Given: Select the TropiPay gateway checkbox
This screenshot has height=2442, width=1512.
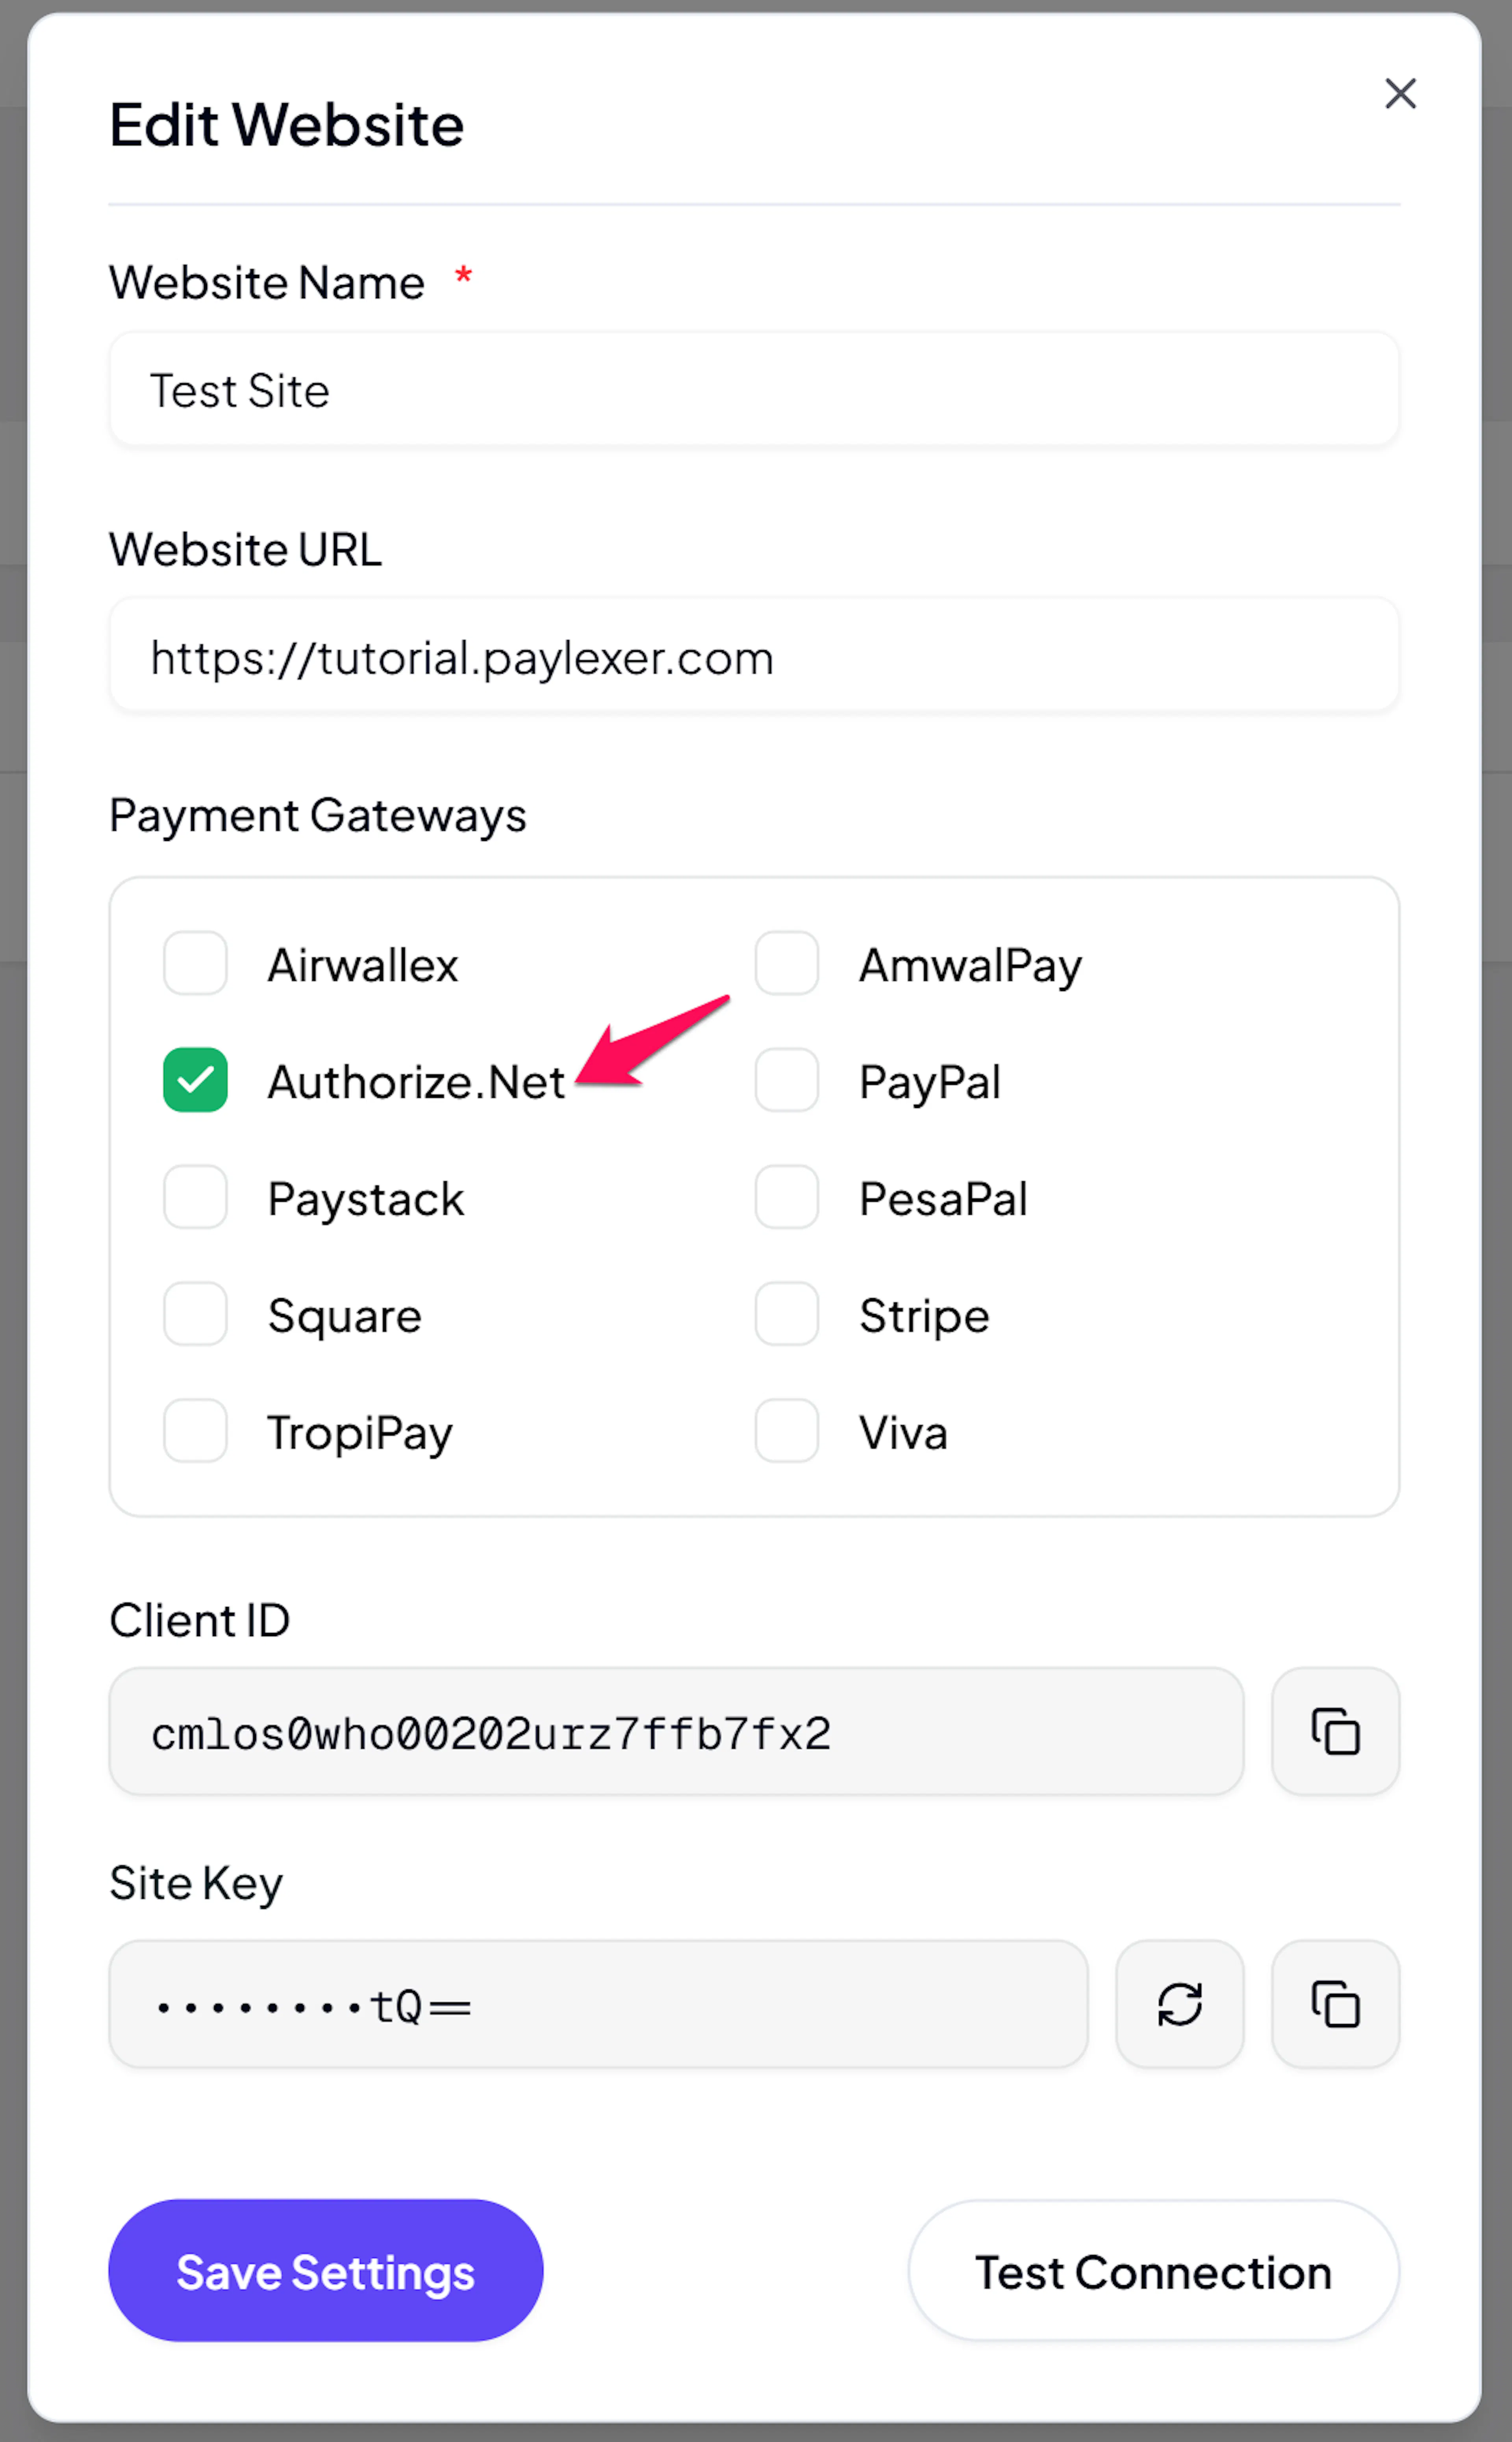Looking at the screenshot, I should (195, 1431).
